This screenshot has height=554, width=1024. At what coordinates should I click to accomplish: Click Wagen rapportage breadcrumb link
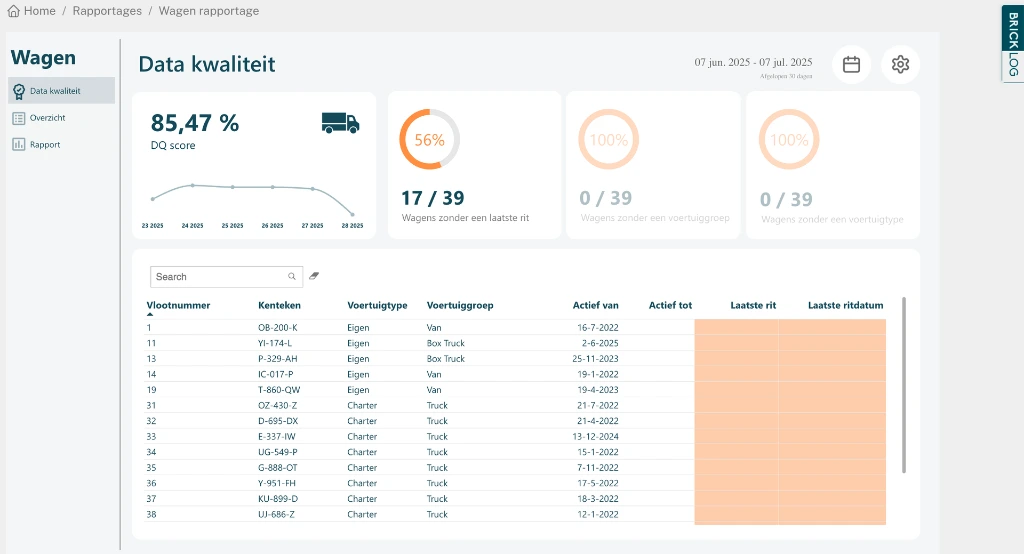208,11
